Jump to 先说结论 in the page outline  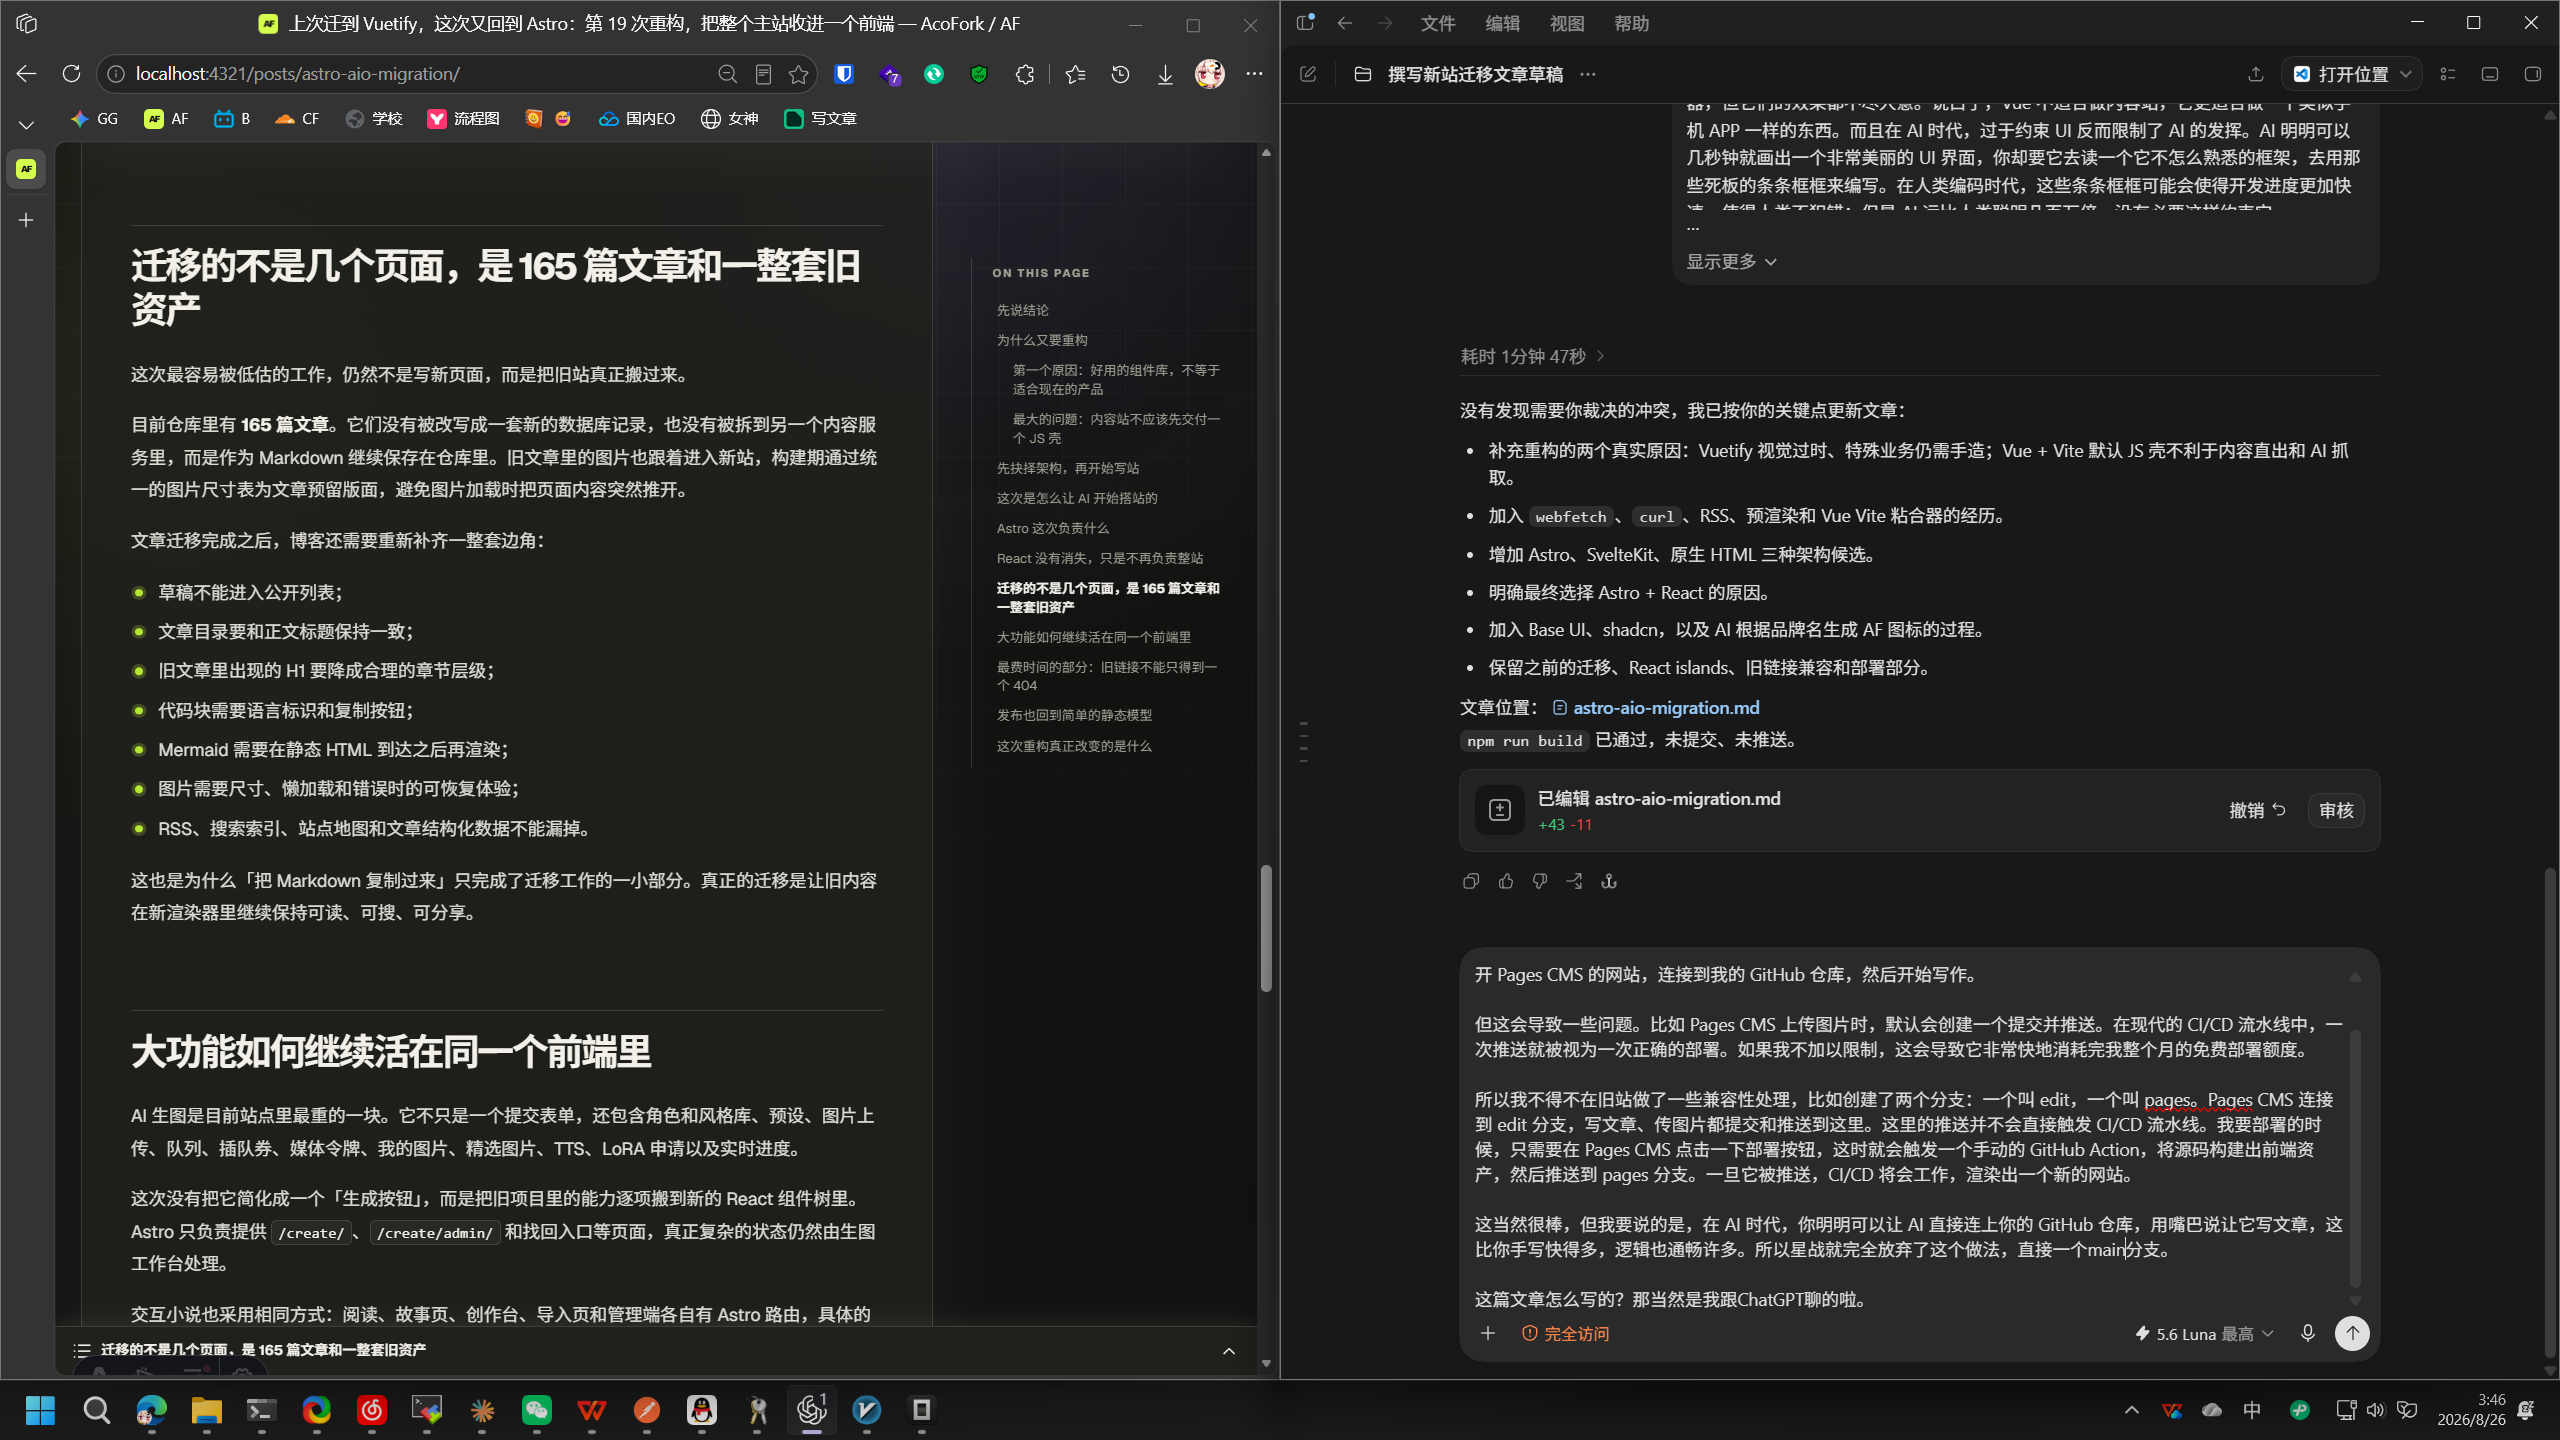1023,310
